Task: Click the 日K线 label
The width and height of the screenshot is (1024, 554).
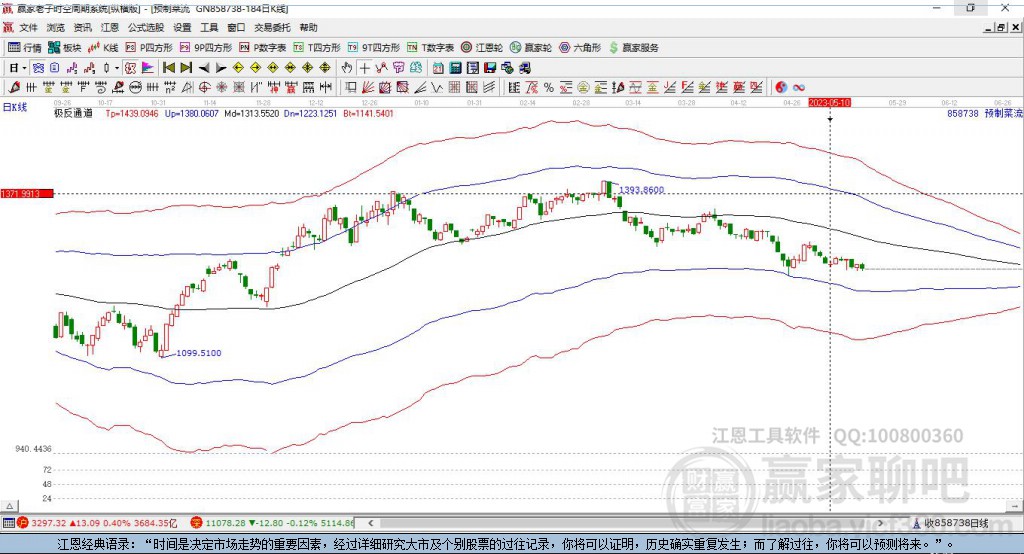Action: pos(14,107)
